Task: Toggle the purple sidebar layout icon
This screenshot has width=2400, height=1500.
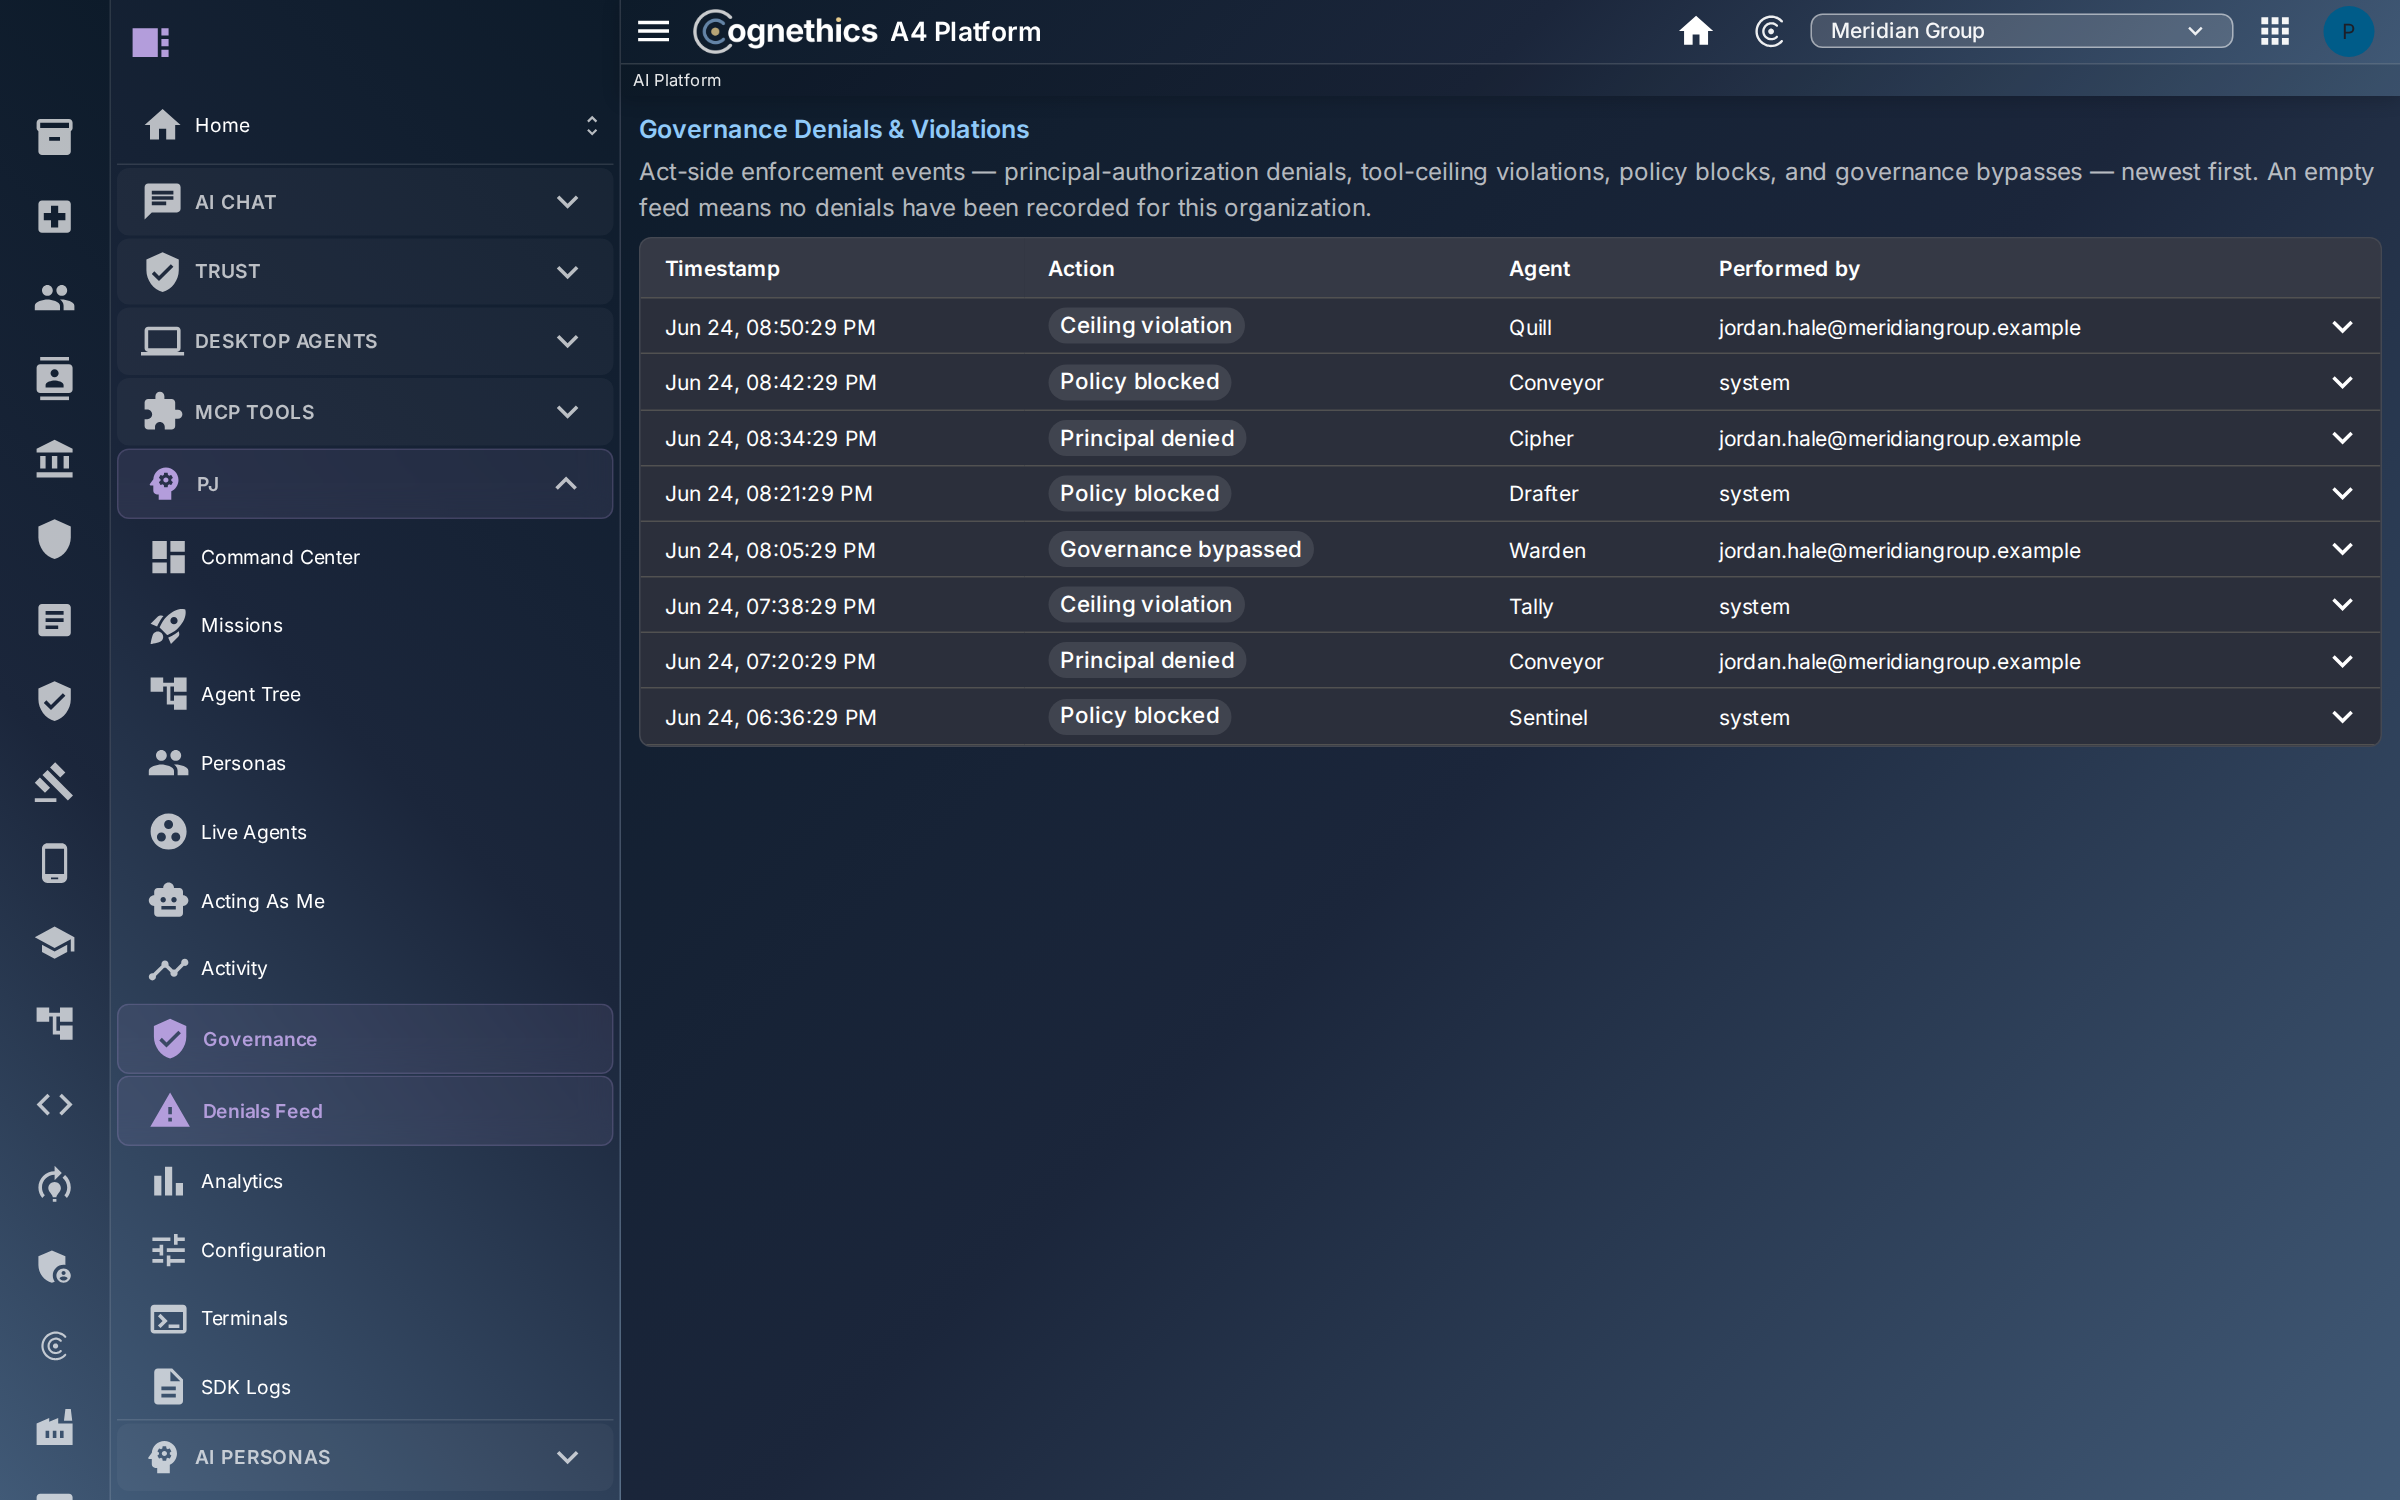Action: [151, 42]
